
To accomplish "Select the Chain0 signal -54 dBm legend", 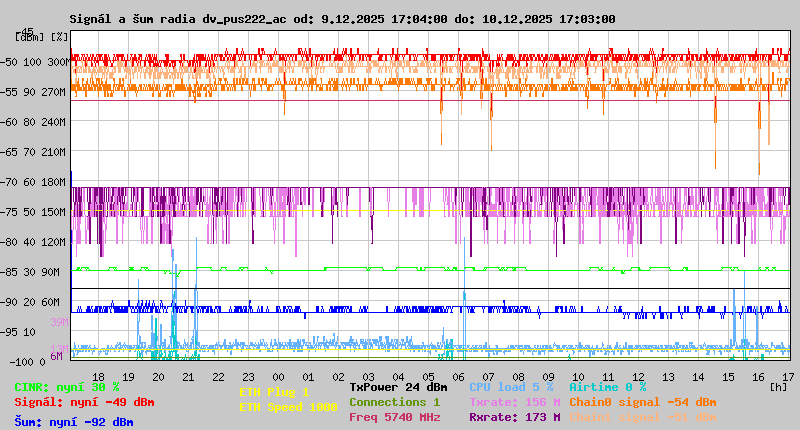I will coord(643,402).
